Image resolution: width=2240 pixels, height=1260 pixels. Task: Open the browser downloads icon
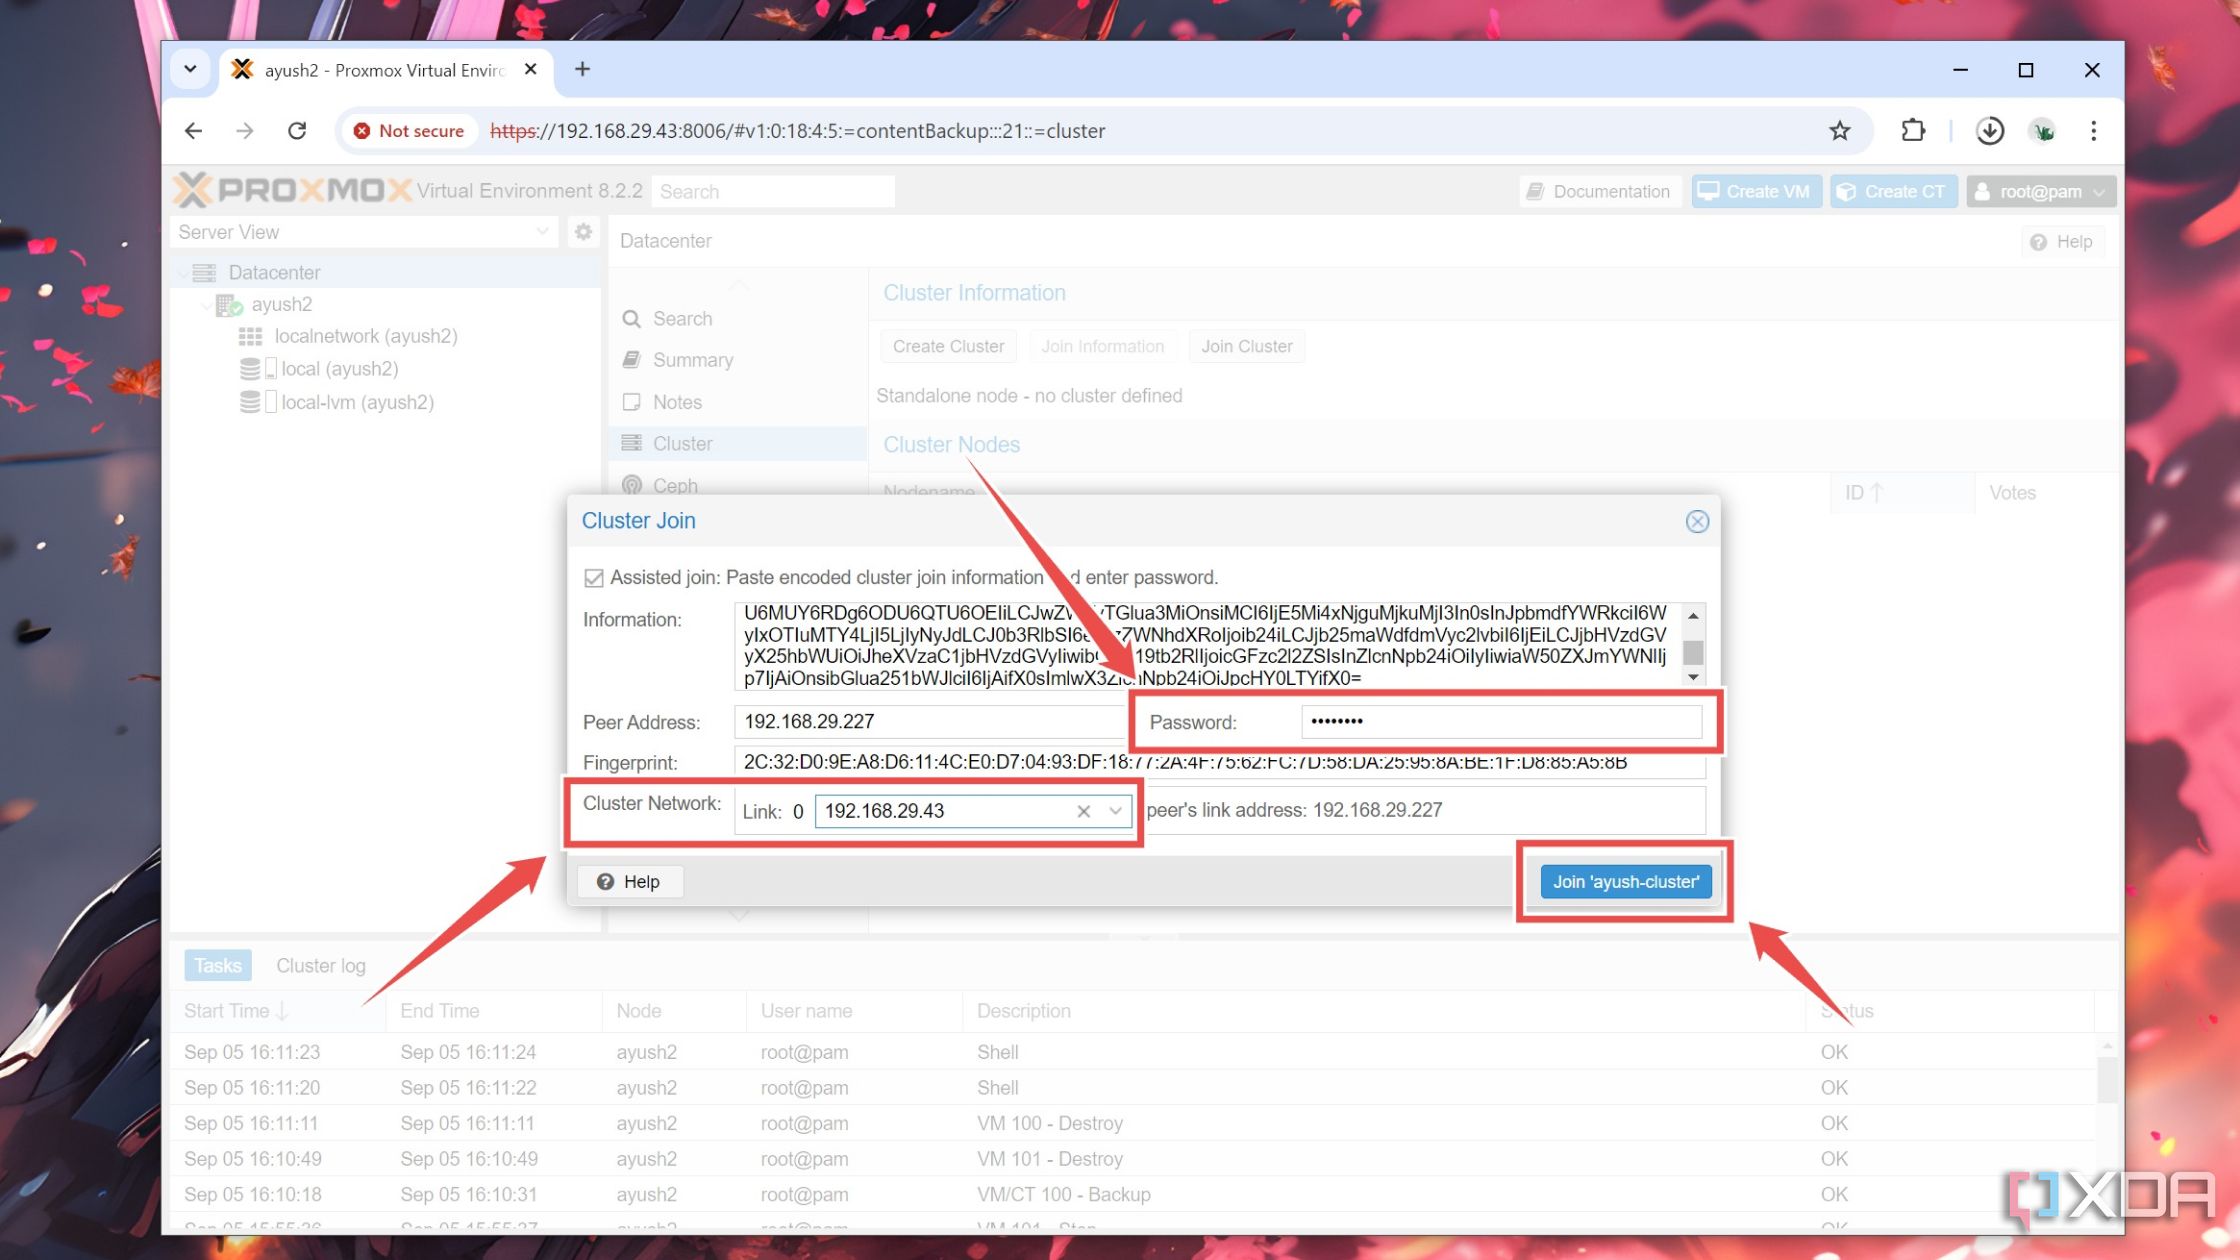pos(1990,131)
